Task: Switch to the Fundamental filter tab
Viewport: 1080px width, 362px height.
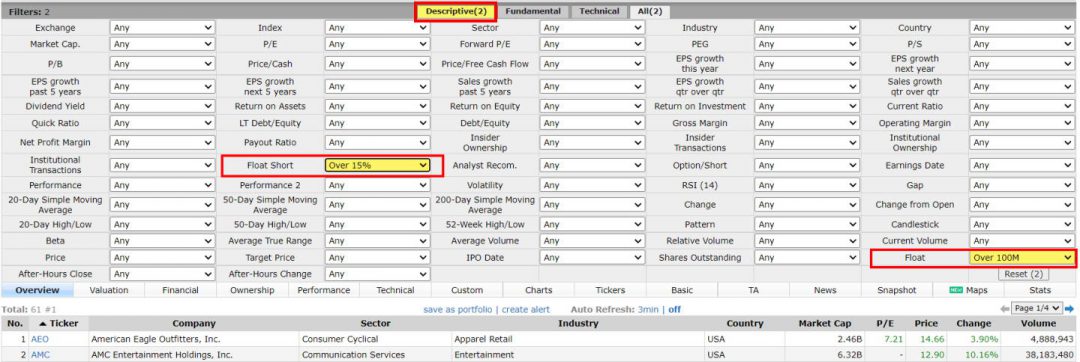Action: click(x=533, y=11)
